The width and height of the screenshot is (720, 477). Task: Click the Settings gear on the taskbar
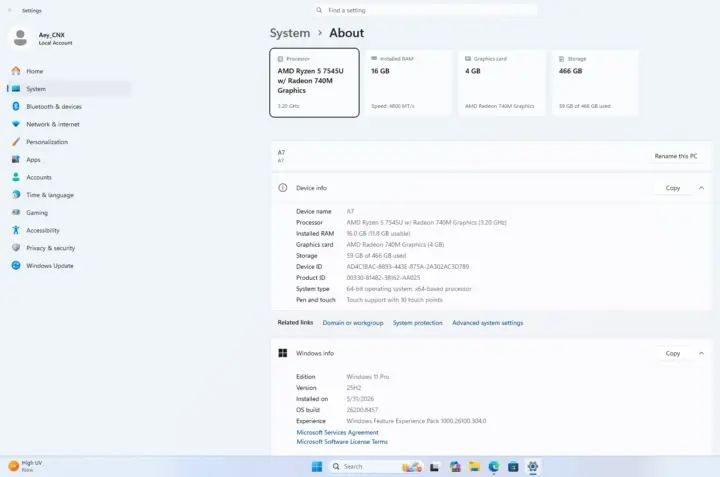533,467
